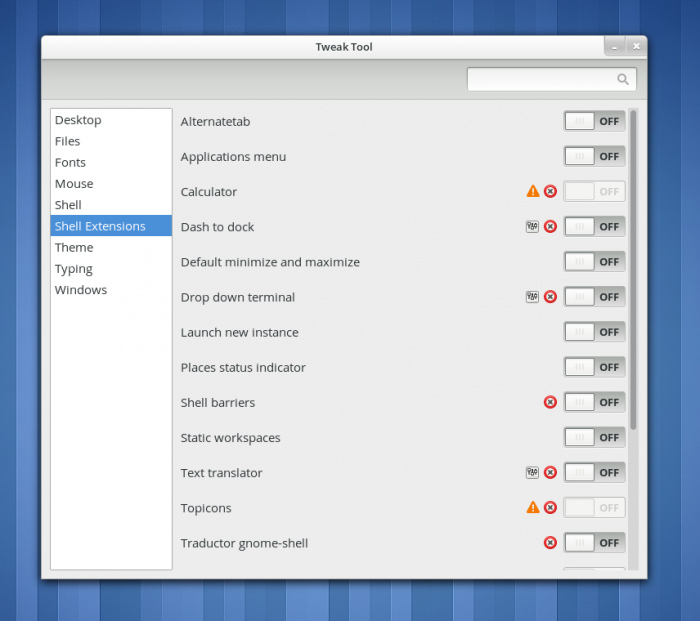Viewport: 700px width, 621px height.
Task: Remove Traductor gnome-shell with red X
Action: pos(550,542)
